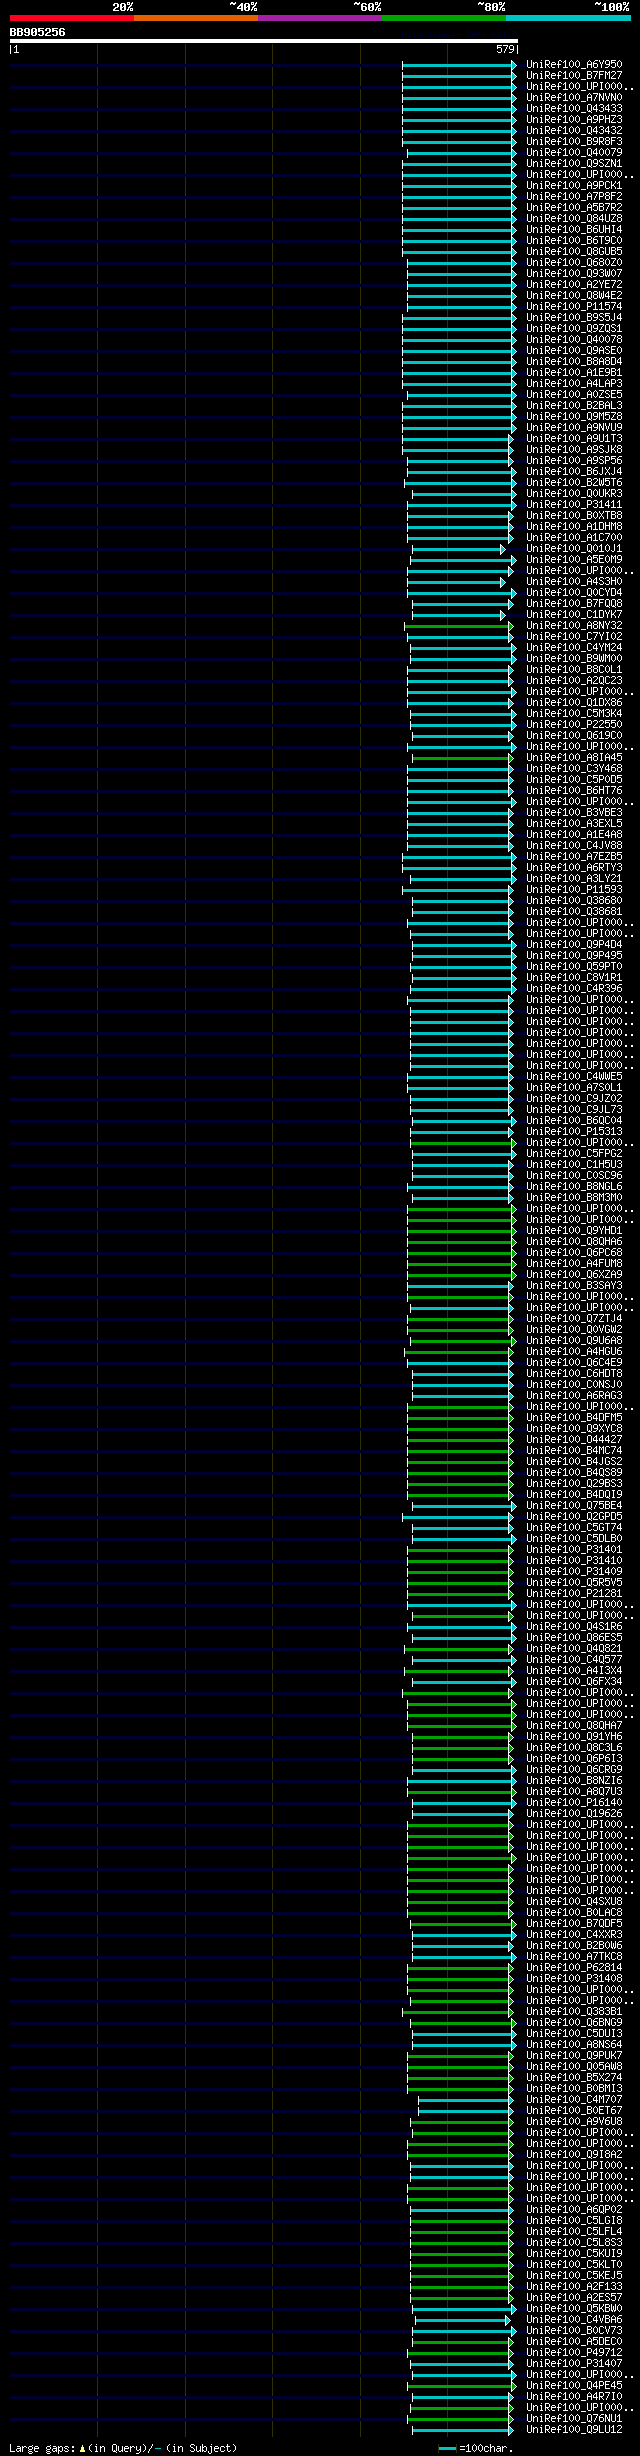Image resolution: width=640 pixels, height=2456 pixels.
Task: Click the UniRef100_B8NGL6 hit name
Action: 574,1187
